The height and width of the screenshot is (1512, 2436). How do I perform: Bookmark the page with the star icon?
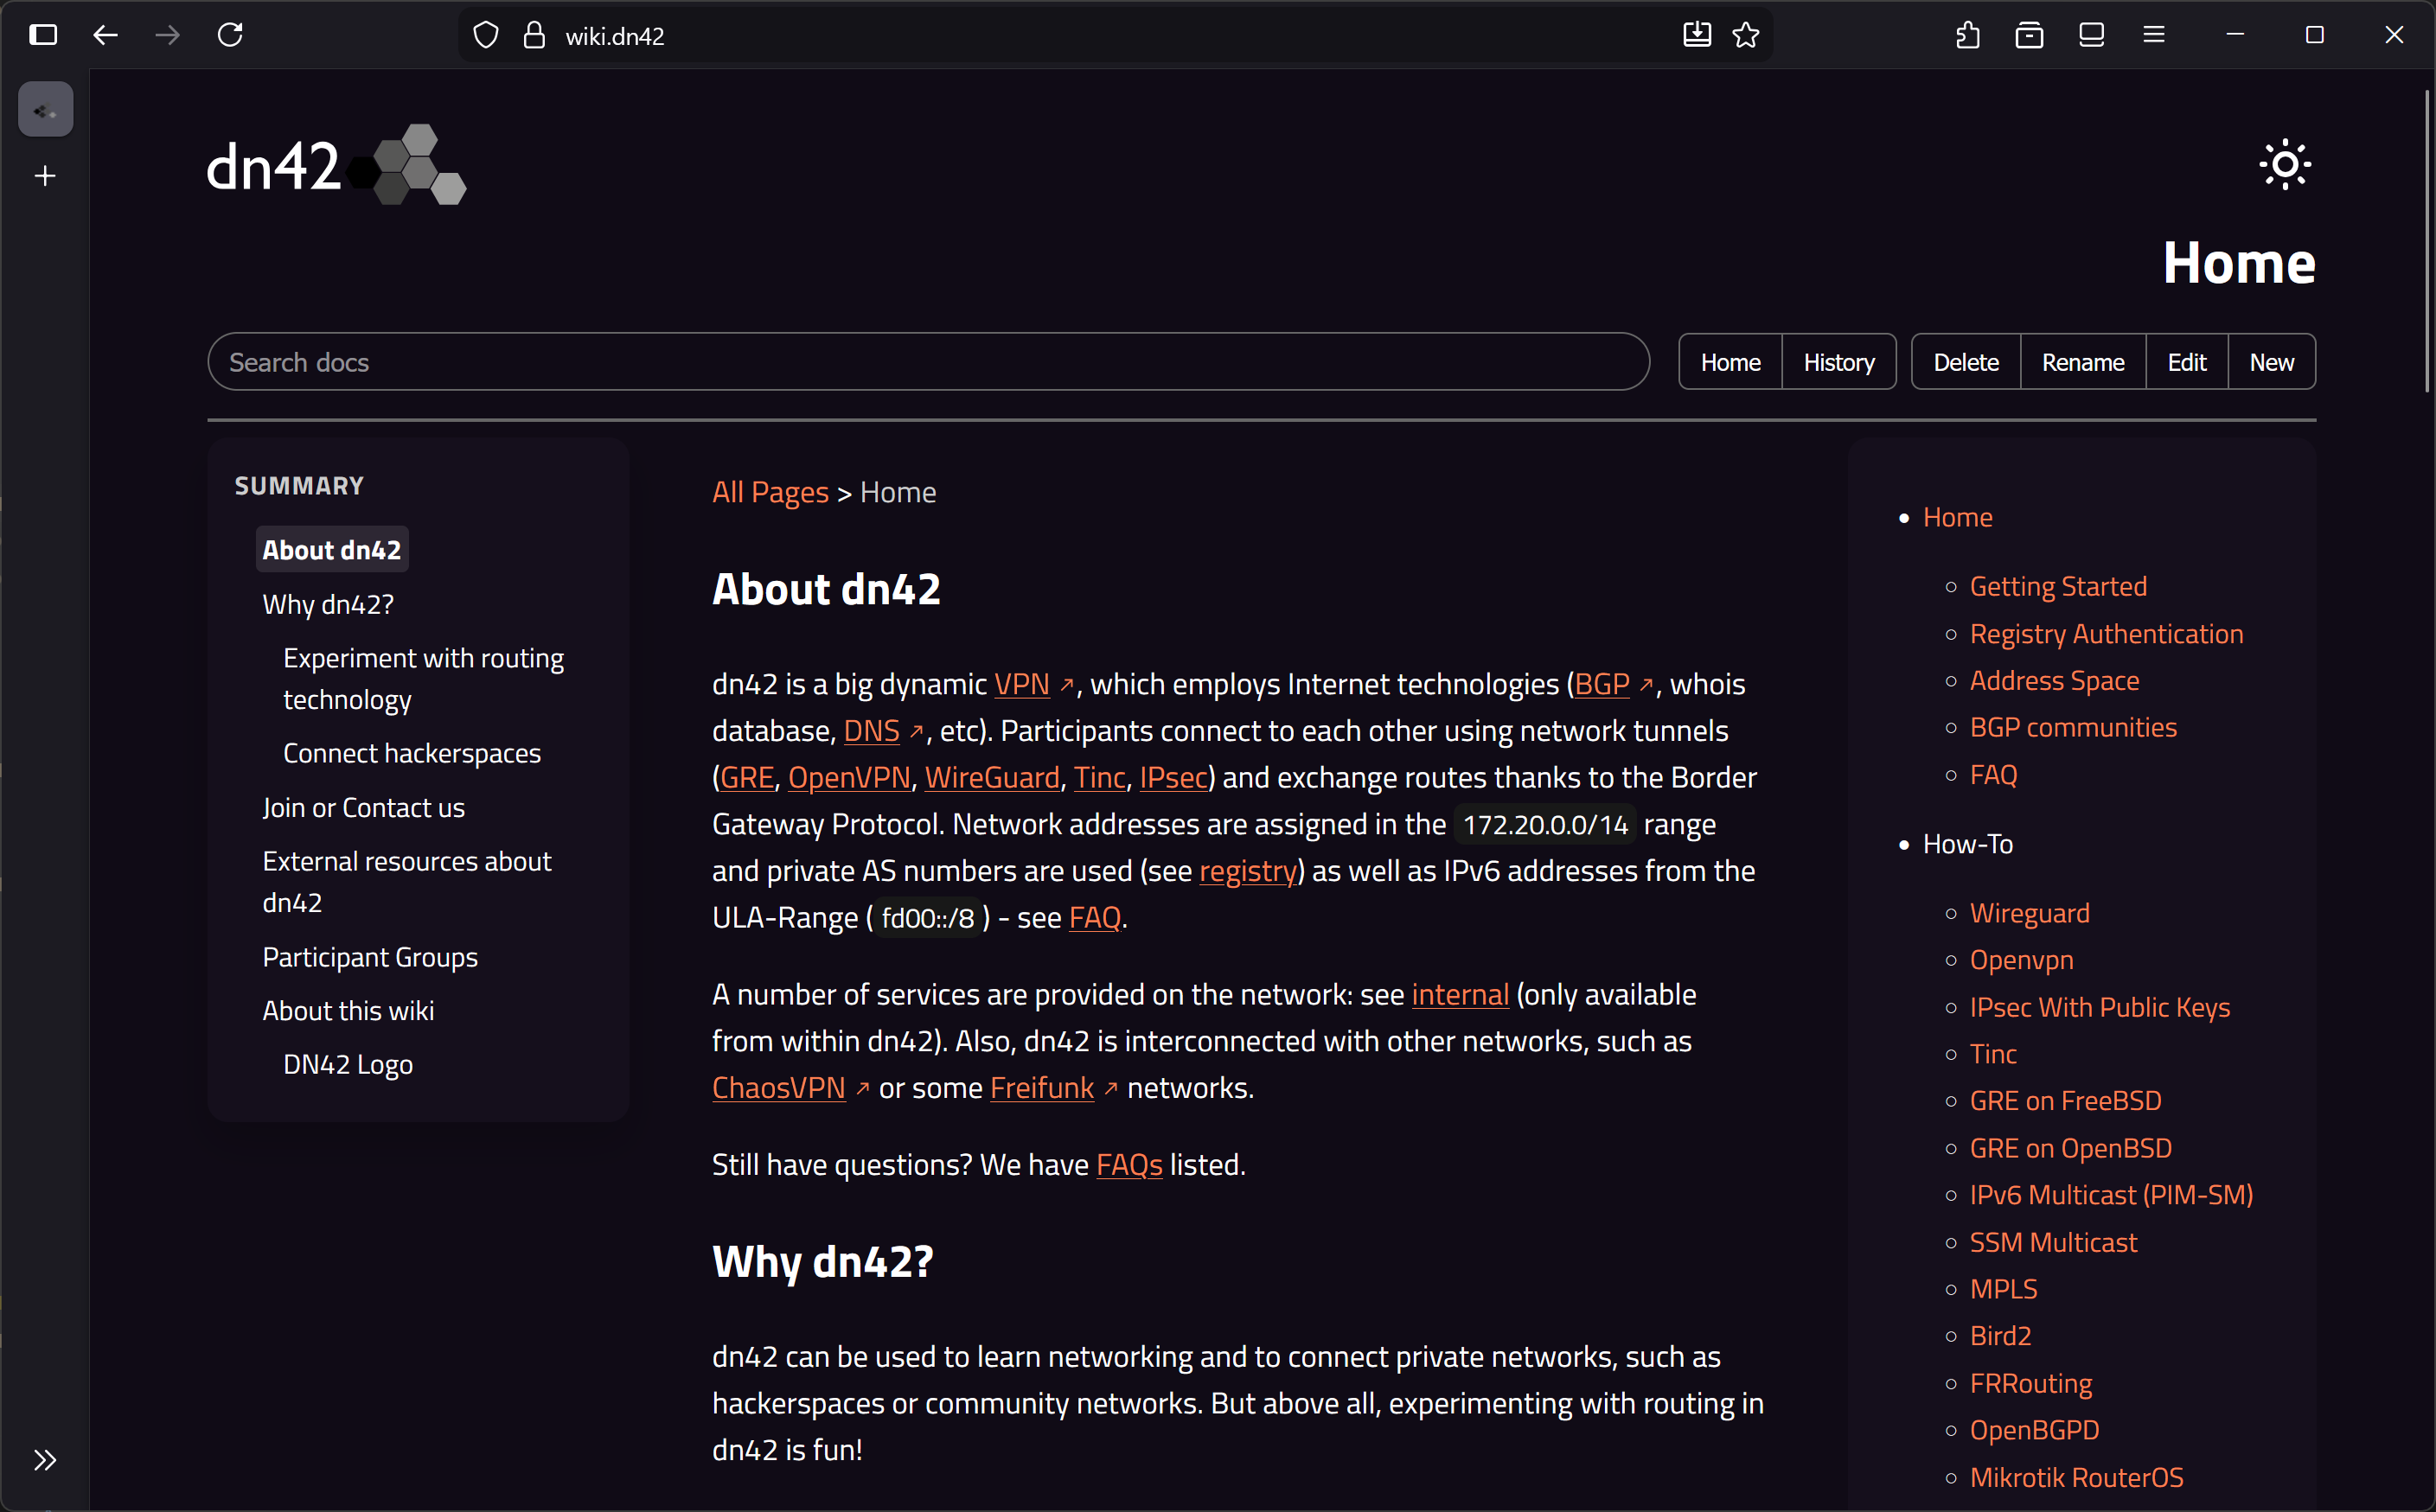coord(1744,34)
